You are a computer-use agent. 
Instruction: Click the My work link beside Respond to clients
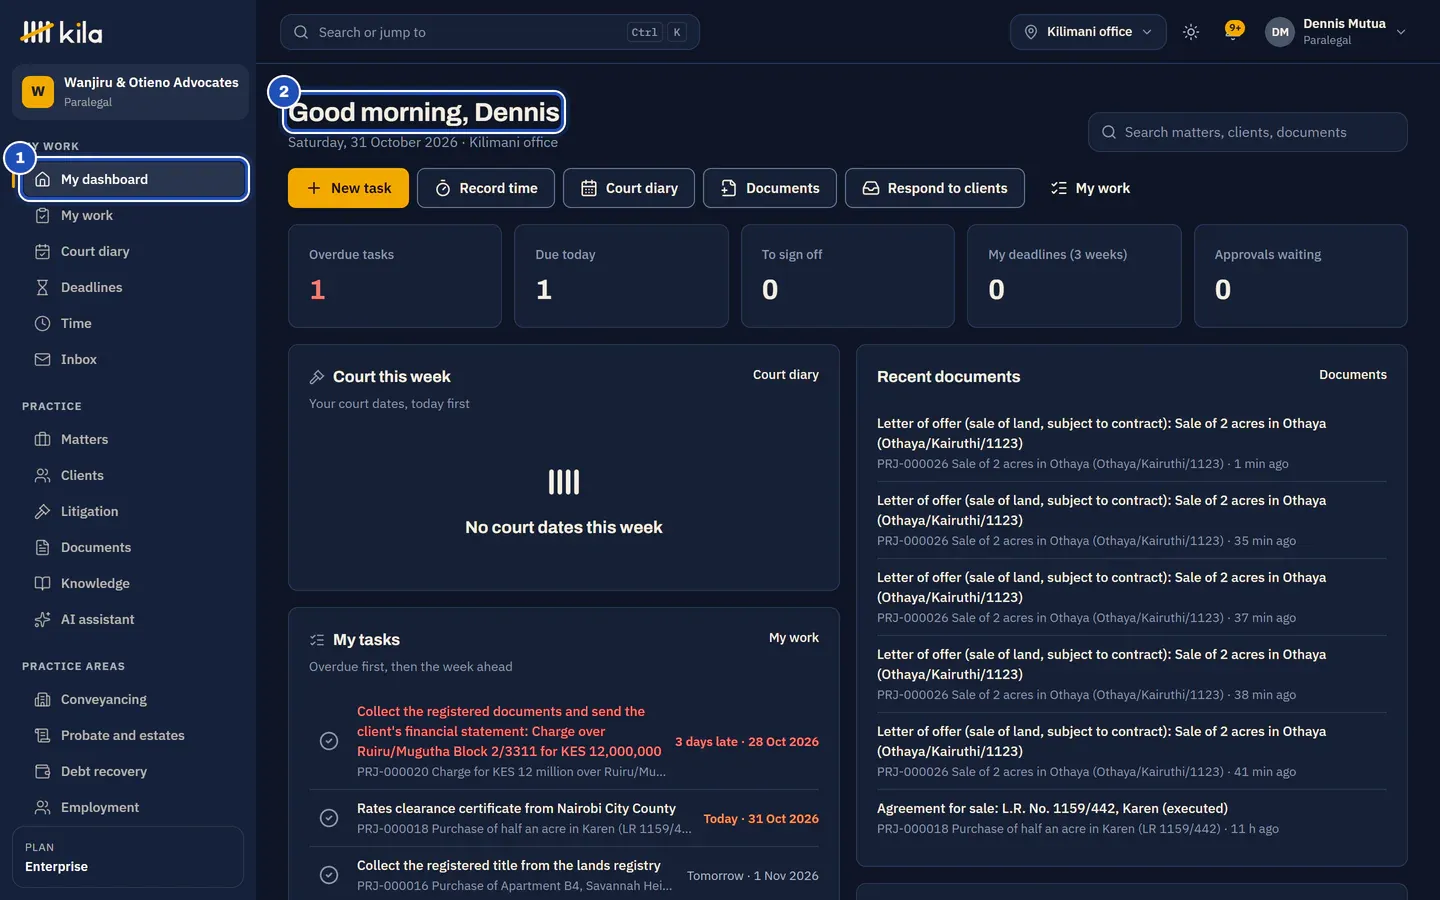1090,188
